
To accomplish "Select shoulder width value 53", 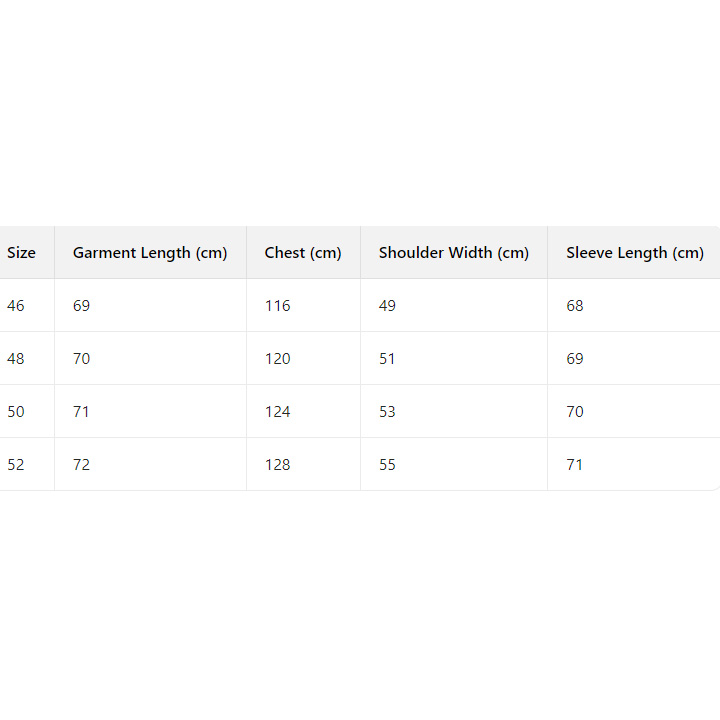I will coord(387,412).
